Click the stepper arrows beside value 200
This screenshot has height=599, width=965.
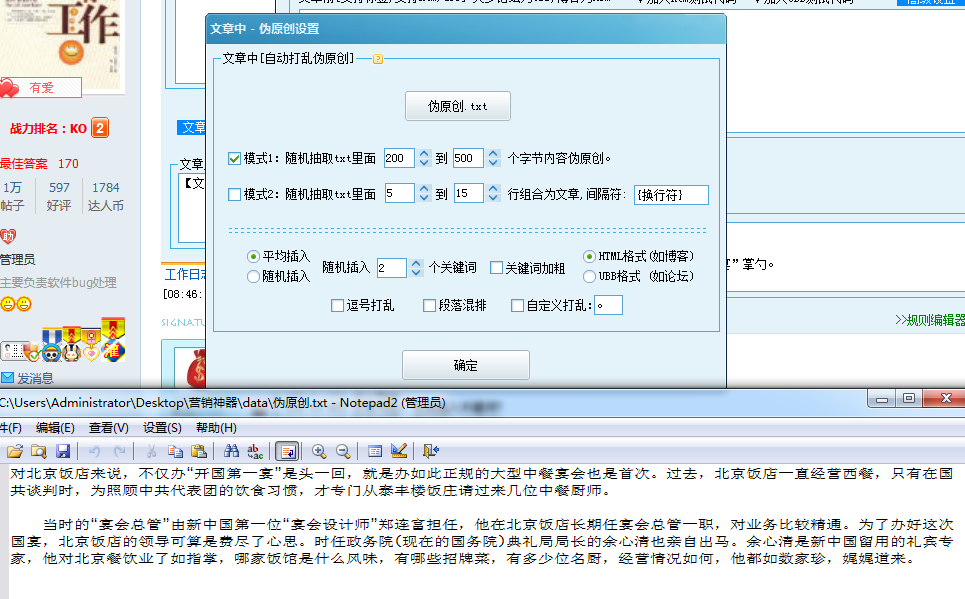pos(423,158)
